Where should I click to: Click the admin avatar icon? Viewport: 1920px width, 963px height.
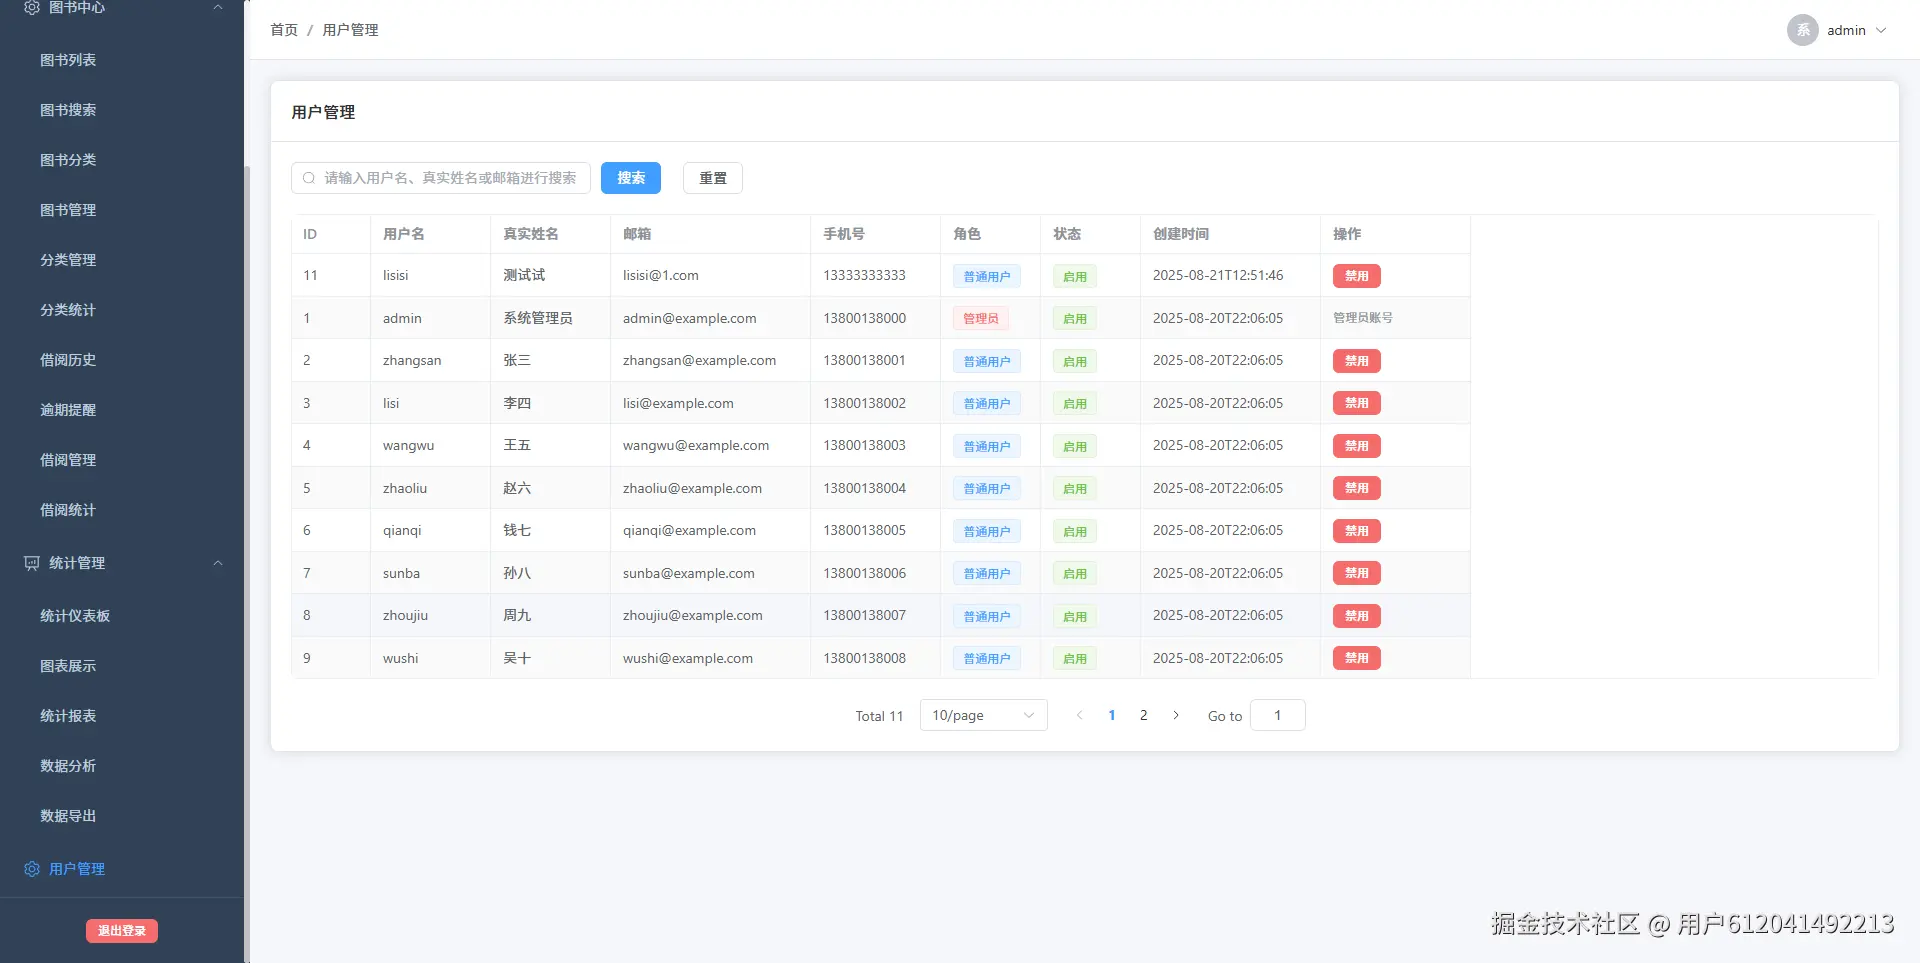pyautogui.click(x=1802, y=30)
